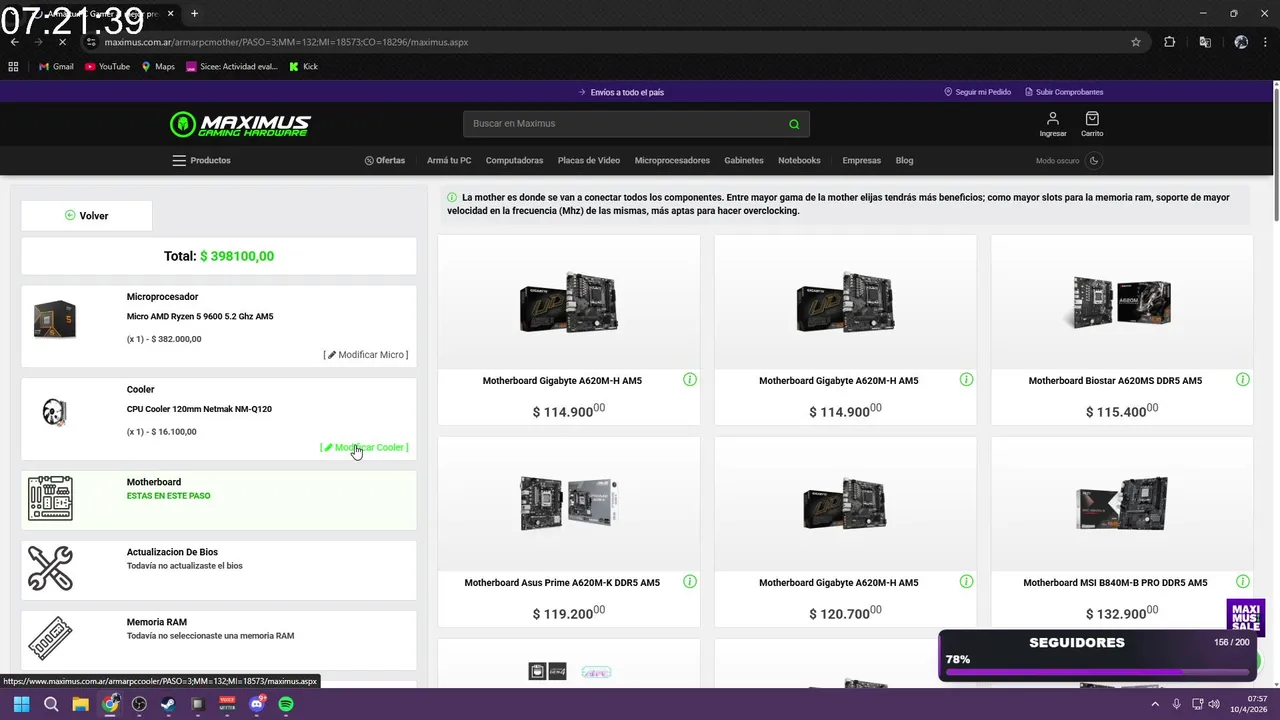Screen dimensions: 1280x720
Task: Click the Netmak cooler thumbnail
Action: 55,412
